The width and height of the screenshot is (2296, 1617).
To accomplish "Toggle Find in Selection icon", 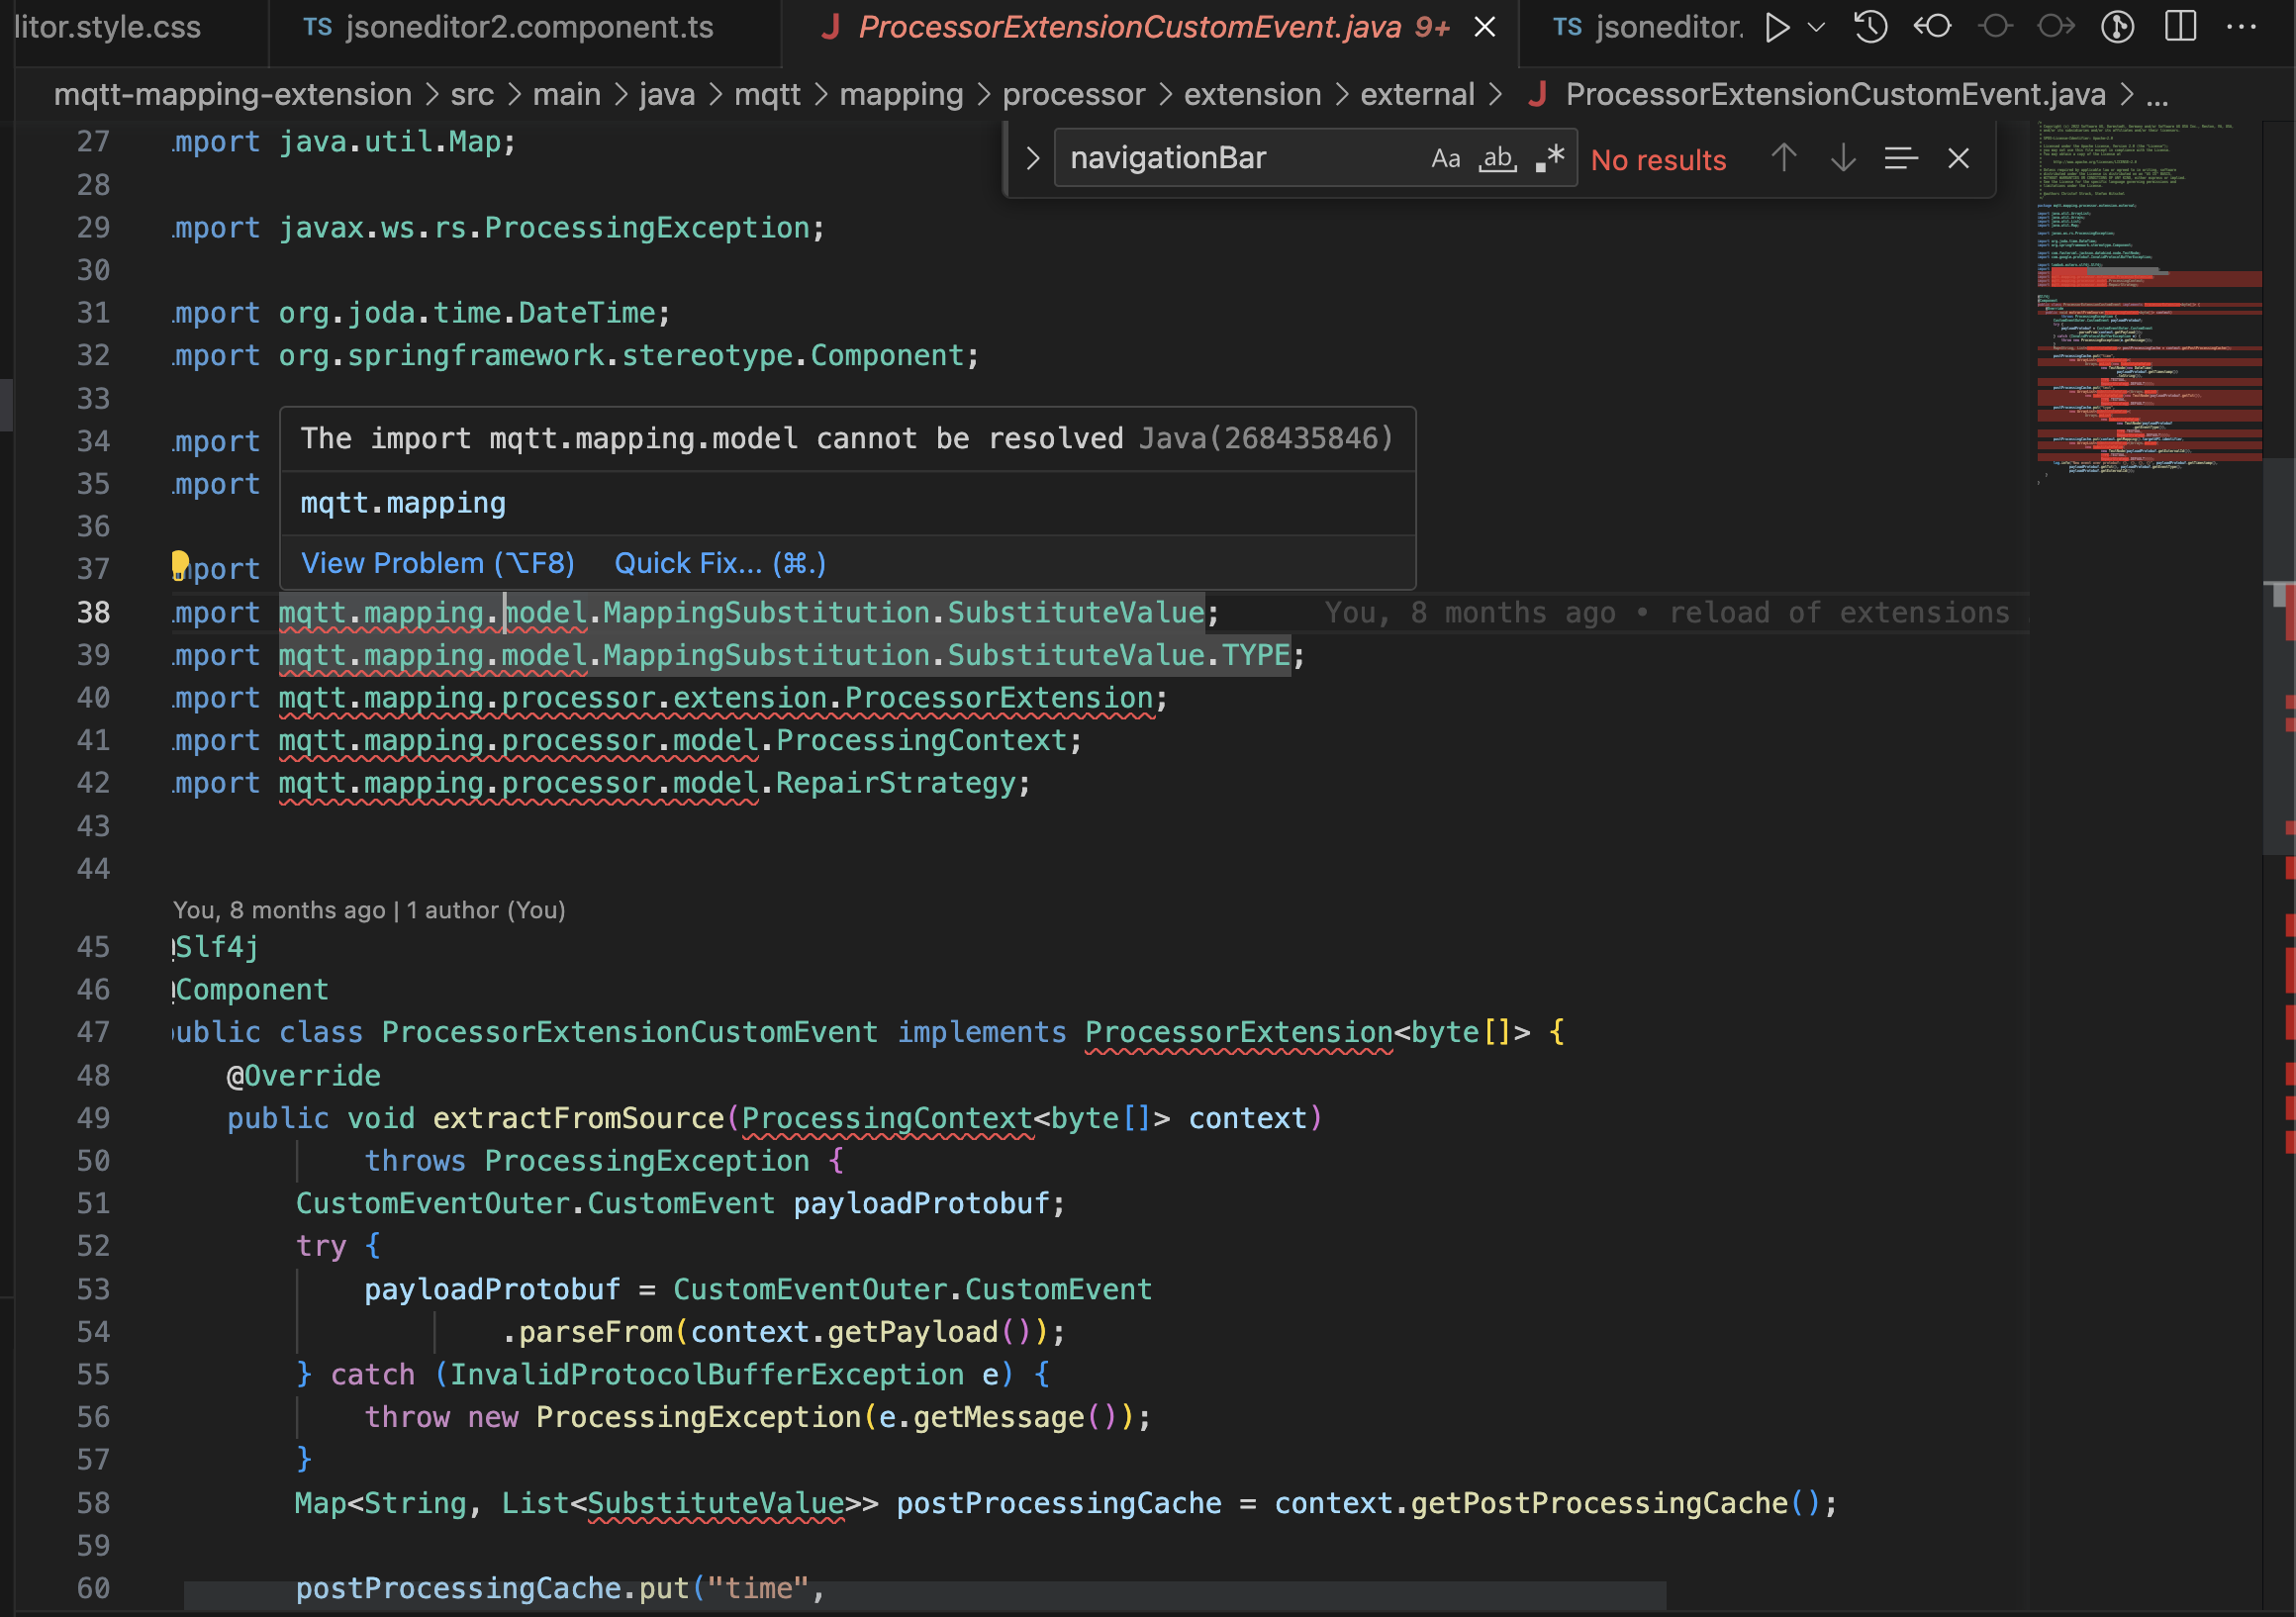I will pyautogui.click(x=1900, y=158).
